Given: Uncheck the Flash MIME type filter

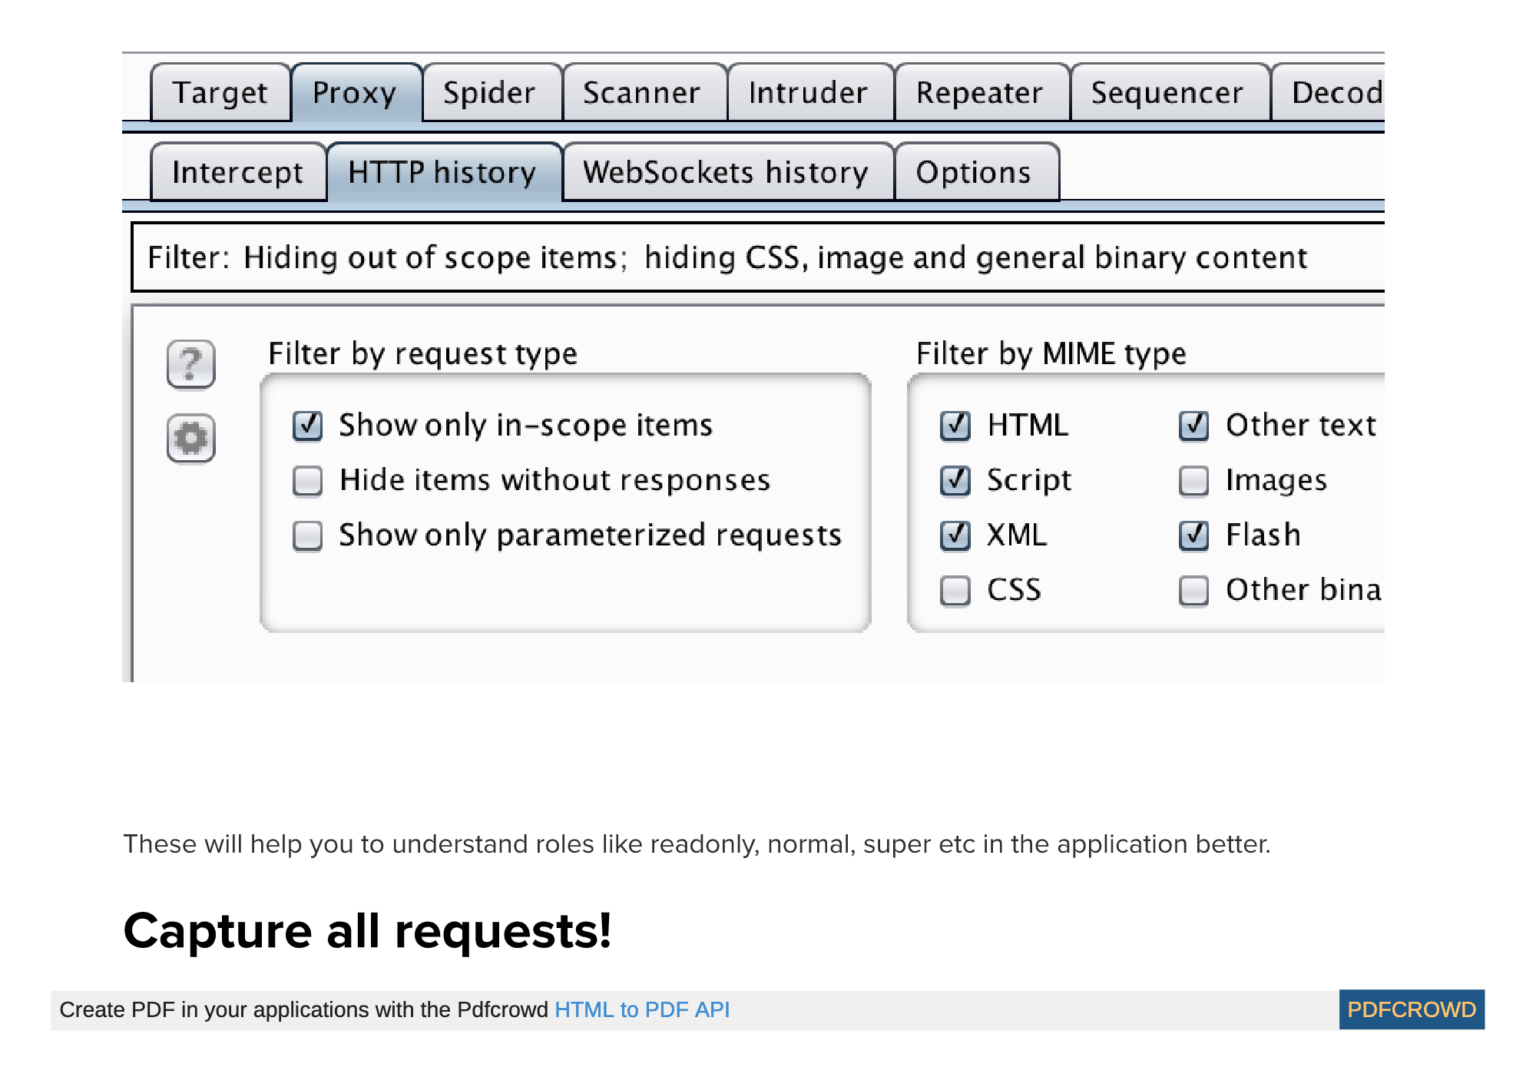Looking at the screenshot, I should click(x=1194, y=535).
